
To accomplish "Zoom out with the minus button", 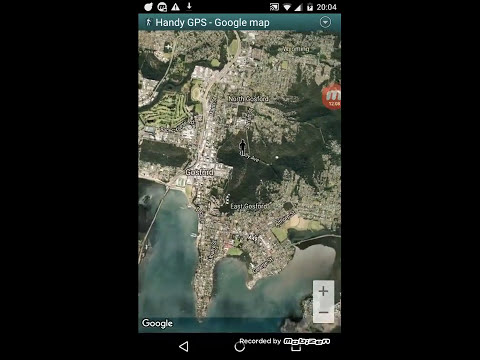I will pyautogui.click(x=323, y=312).
